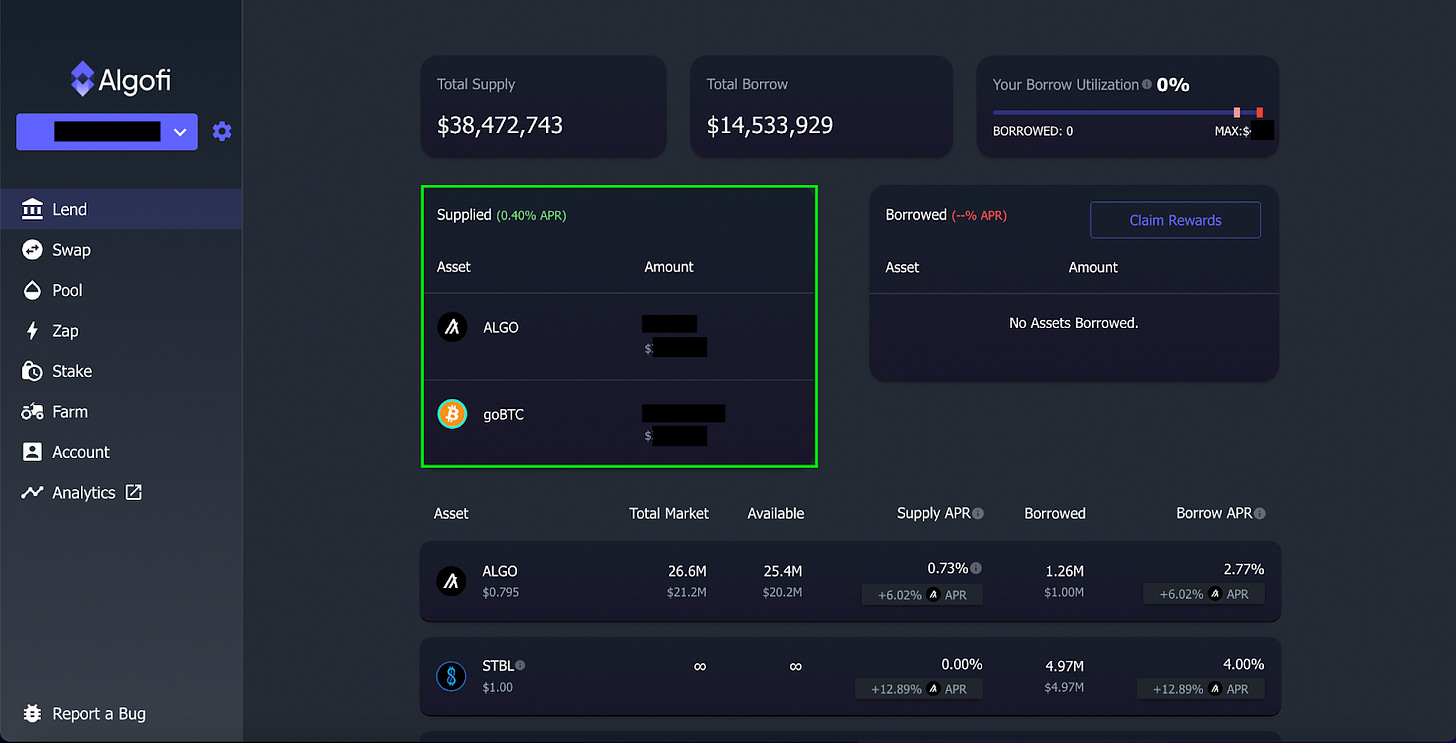Viewport: 1456px width, 743px height.
Task: Click the borrow utilization progress bar
Action: point(1127,112)
